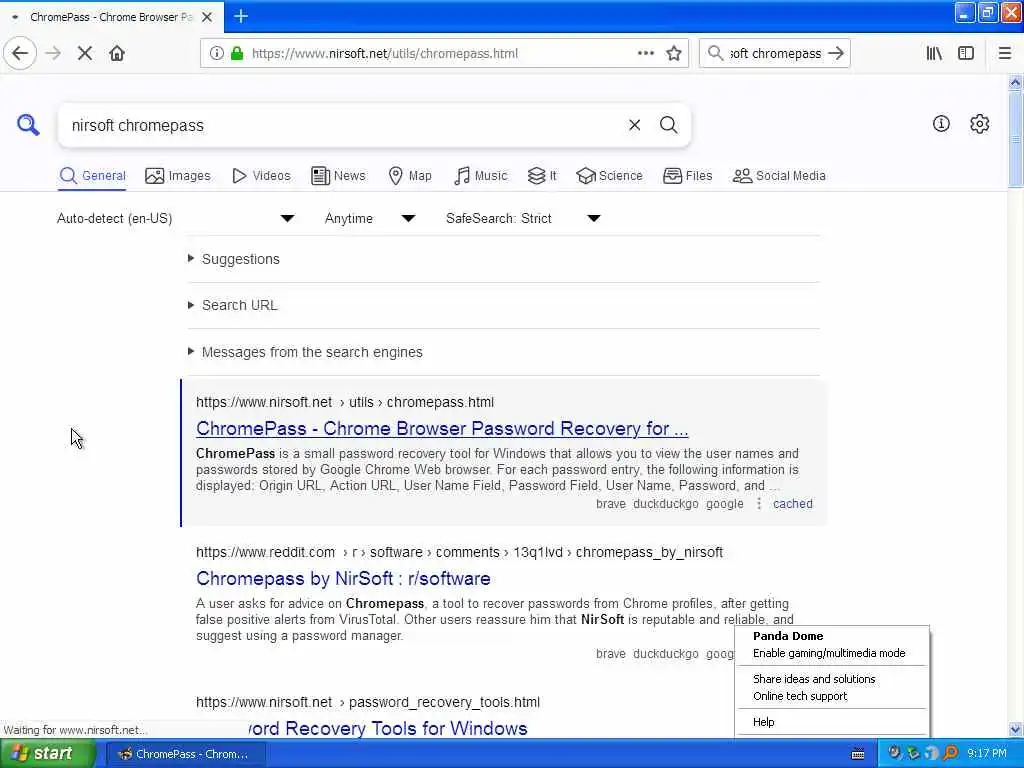
Task: Stop loading the page
Action: 85,53
